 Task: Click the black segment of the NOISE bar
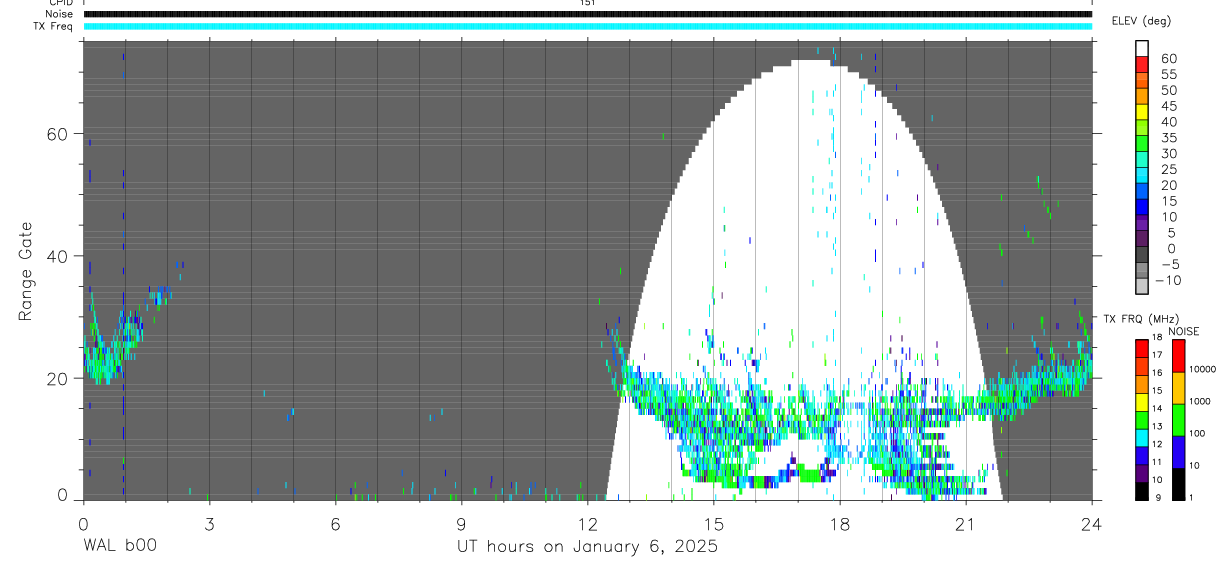pyautogui.click(x=1179, y=484)
